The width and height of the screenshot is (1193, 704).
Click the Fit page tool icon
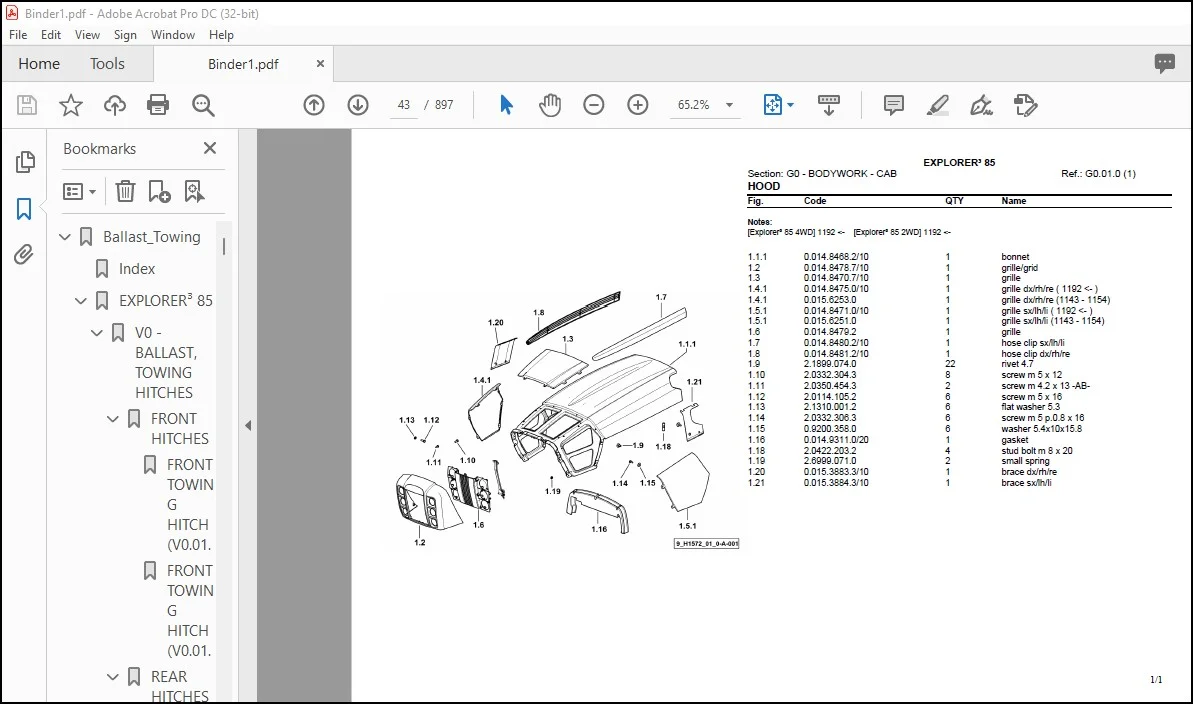(x=772, y=105)
